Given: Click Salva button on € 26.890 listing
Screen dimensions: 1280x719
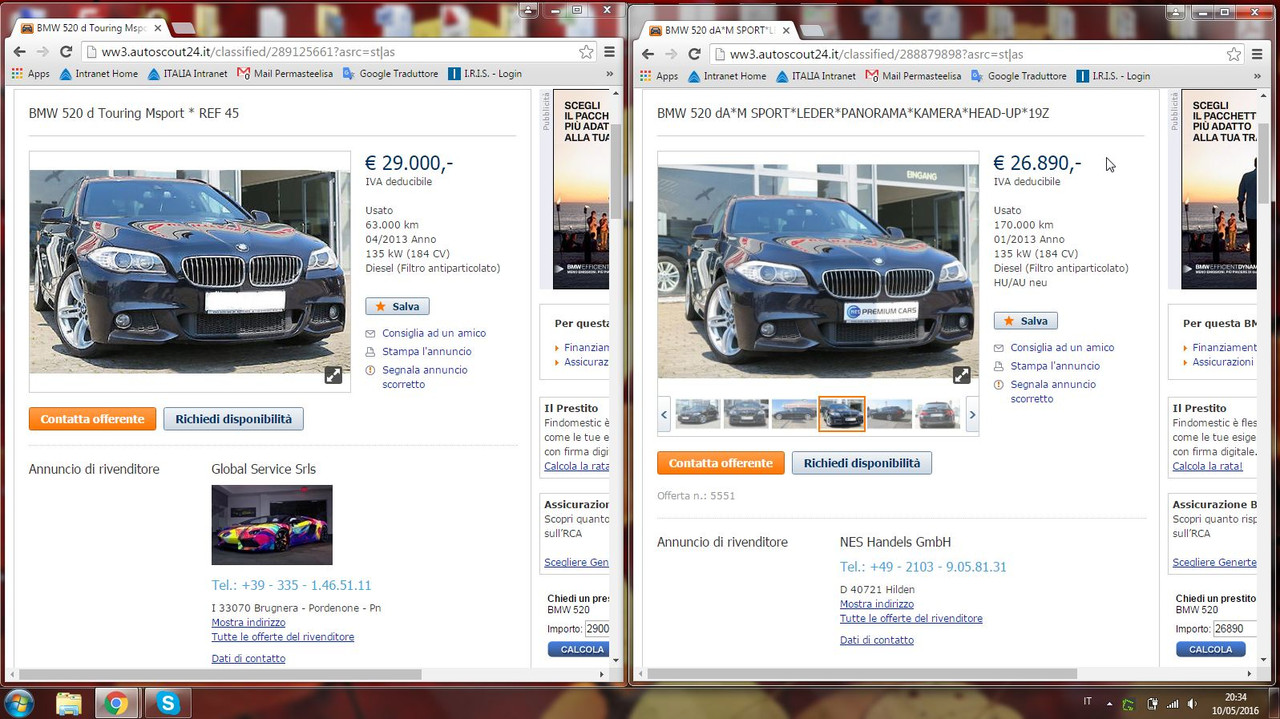Looking at the screenshot, I should (x=1025, y=321).
